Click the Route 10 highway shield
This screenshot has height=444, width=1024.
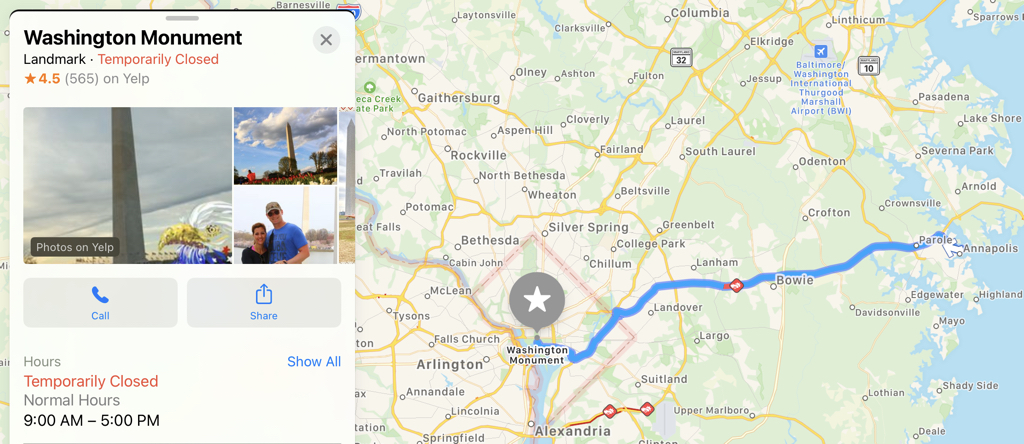[869, 65]
